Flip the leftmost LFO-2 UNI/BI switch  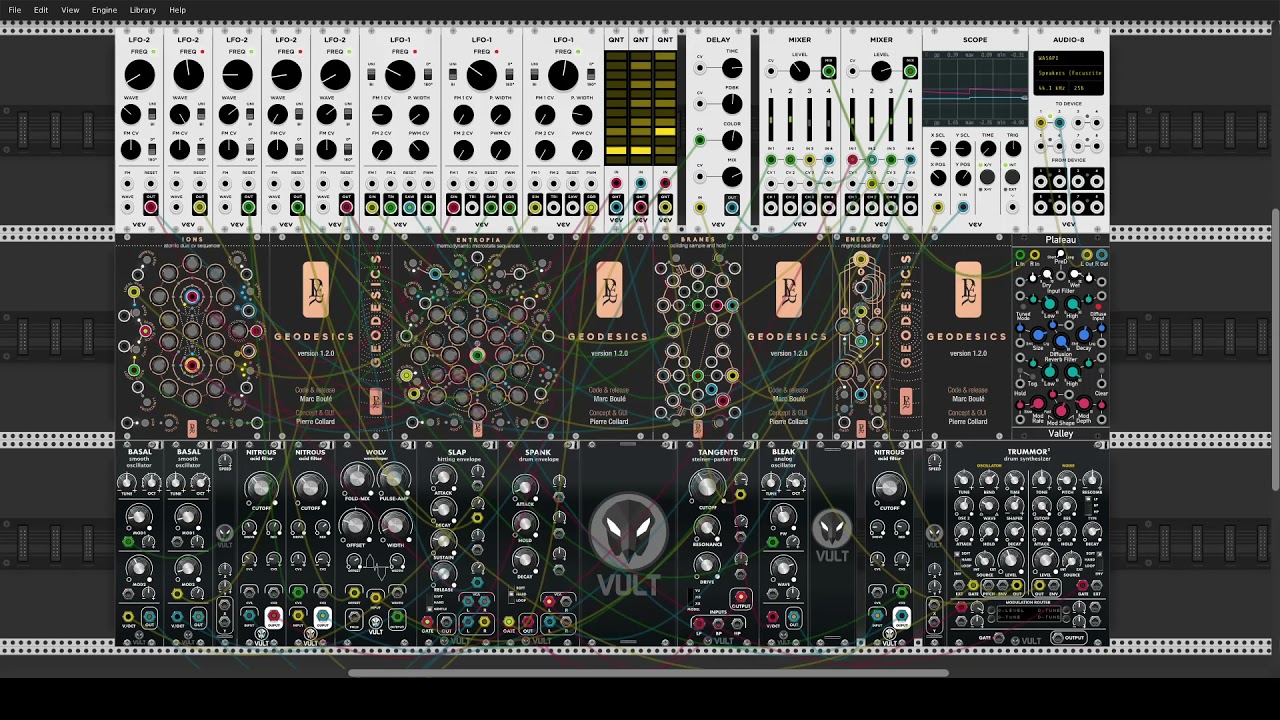[x=152, y=115]
